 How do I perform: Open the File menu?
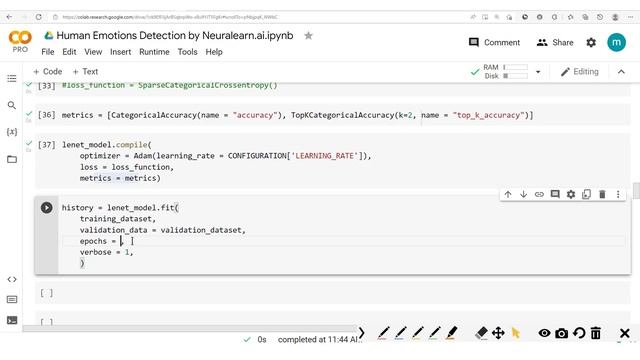pos(48,52)
